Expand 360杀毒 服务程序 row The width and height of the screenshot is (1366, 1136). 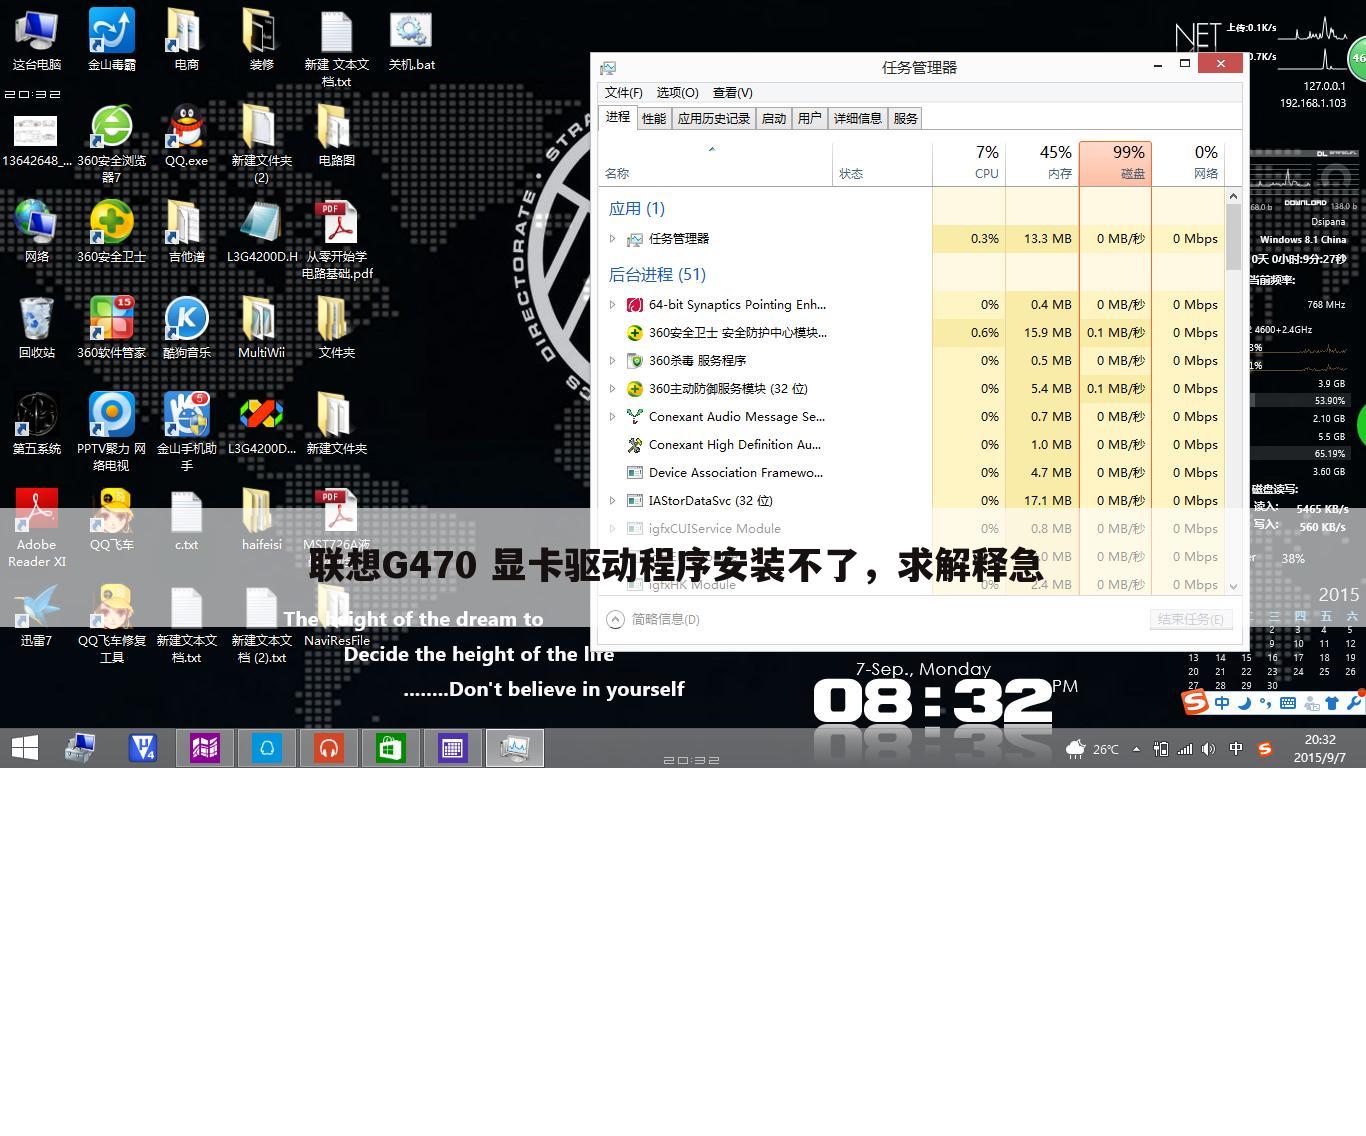[x=612, y=361]
